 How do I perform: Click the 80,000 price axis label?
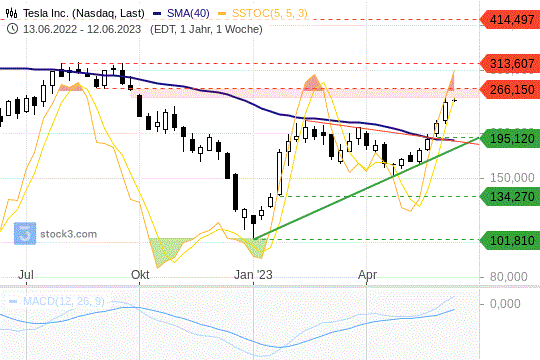point(508,277)
